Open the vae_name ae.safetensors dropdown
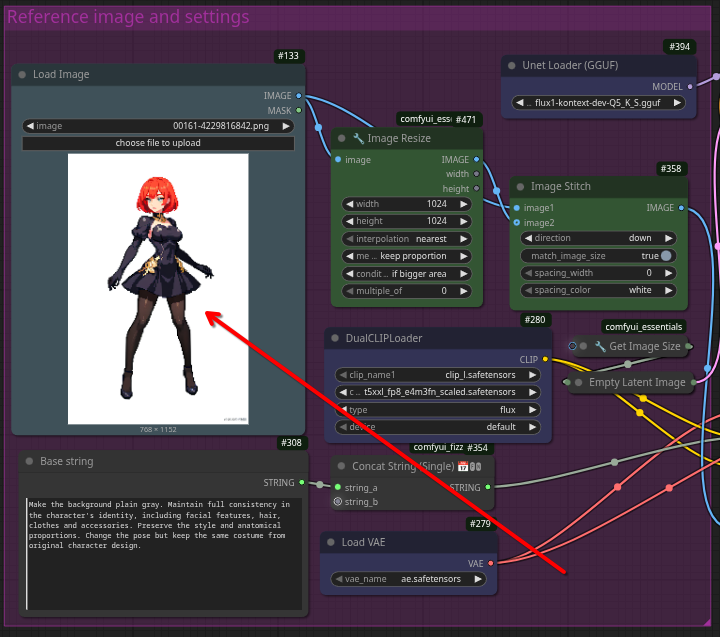This screenshot has height=637, width=720. [408, 579]
